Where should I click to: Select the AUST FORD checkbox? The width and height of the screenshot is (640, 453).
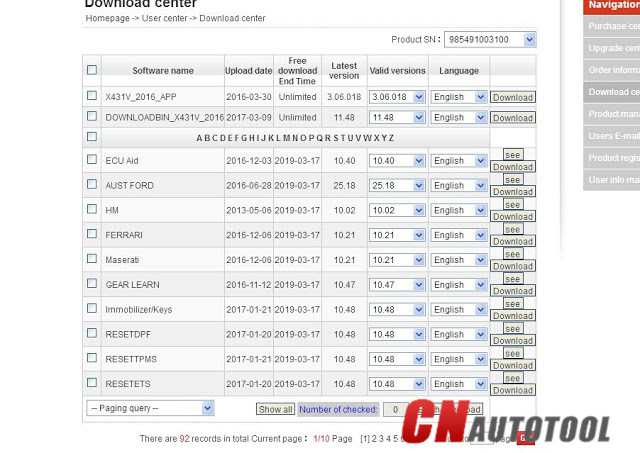[x=92, y=184]
